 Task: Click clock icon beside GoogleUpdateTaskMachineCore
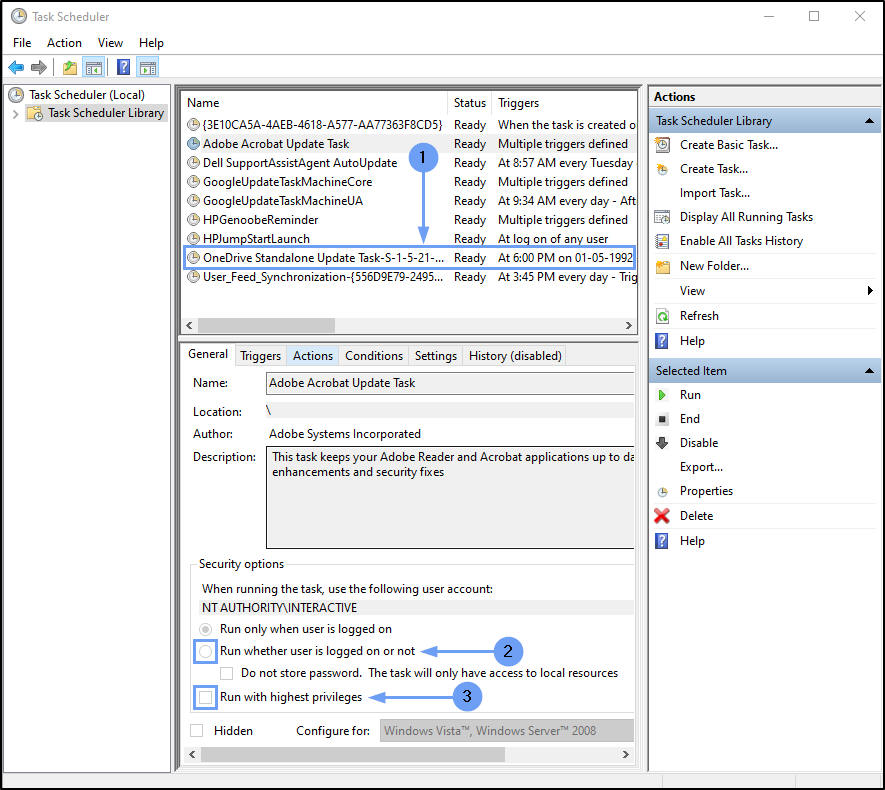click(194, 182)
